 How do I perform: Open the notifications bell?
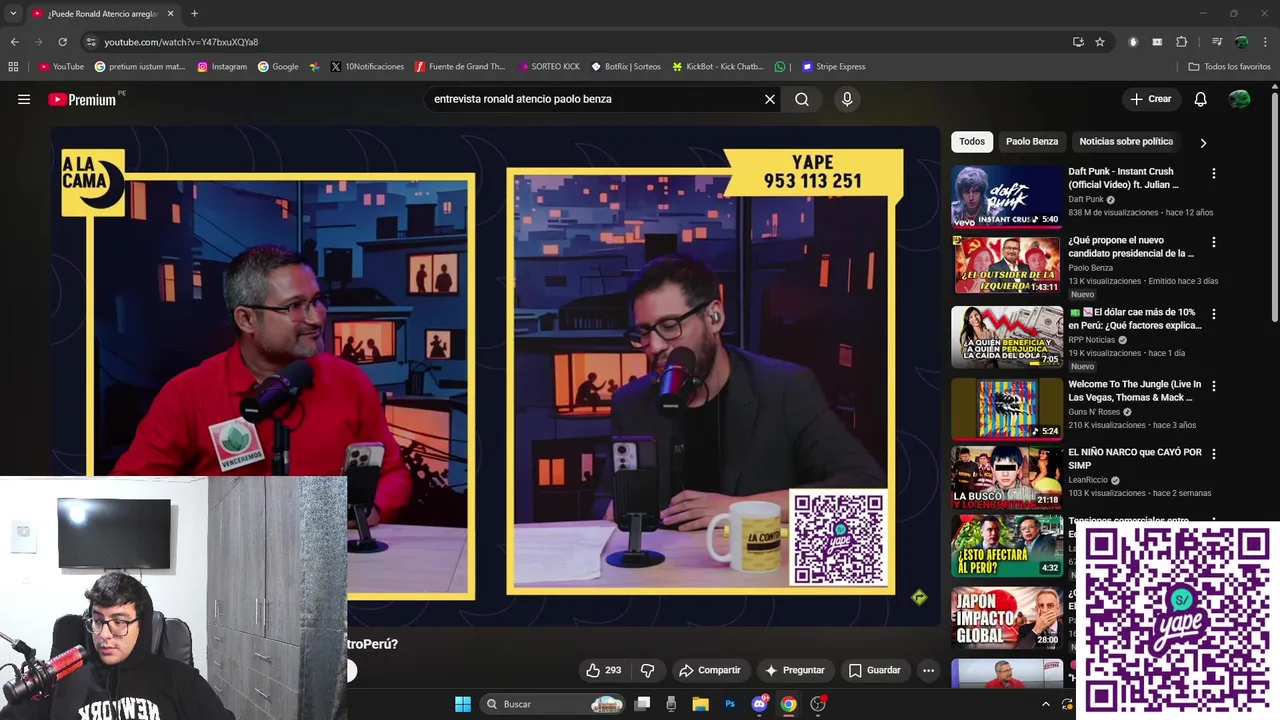point(1201,99)
